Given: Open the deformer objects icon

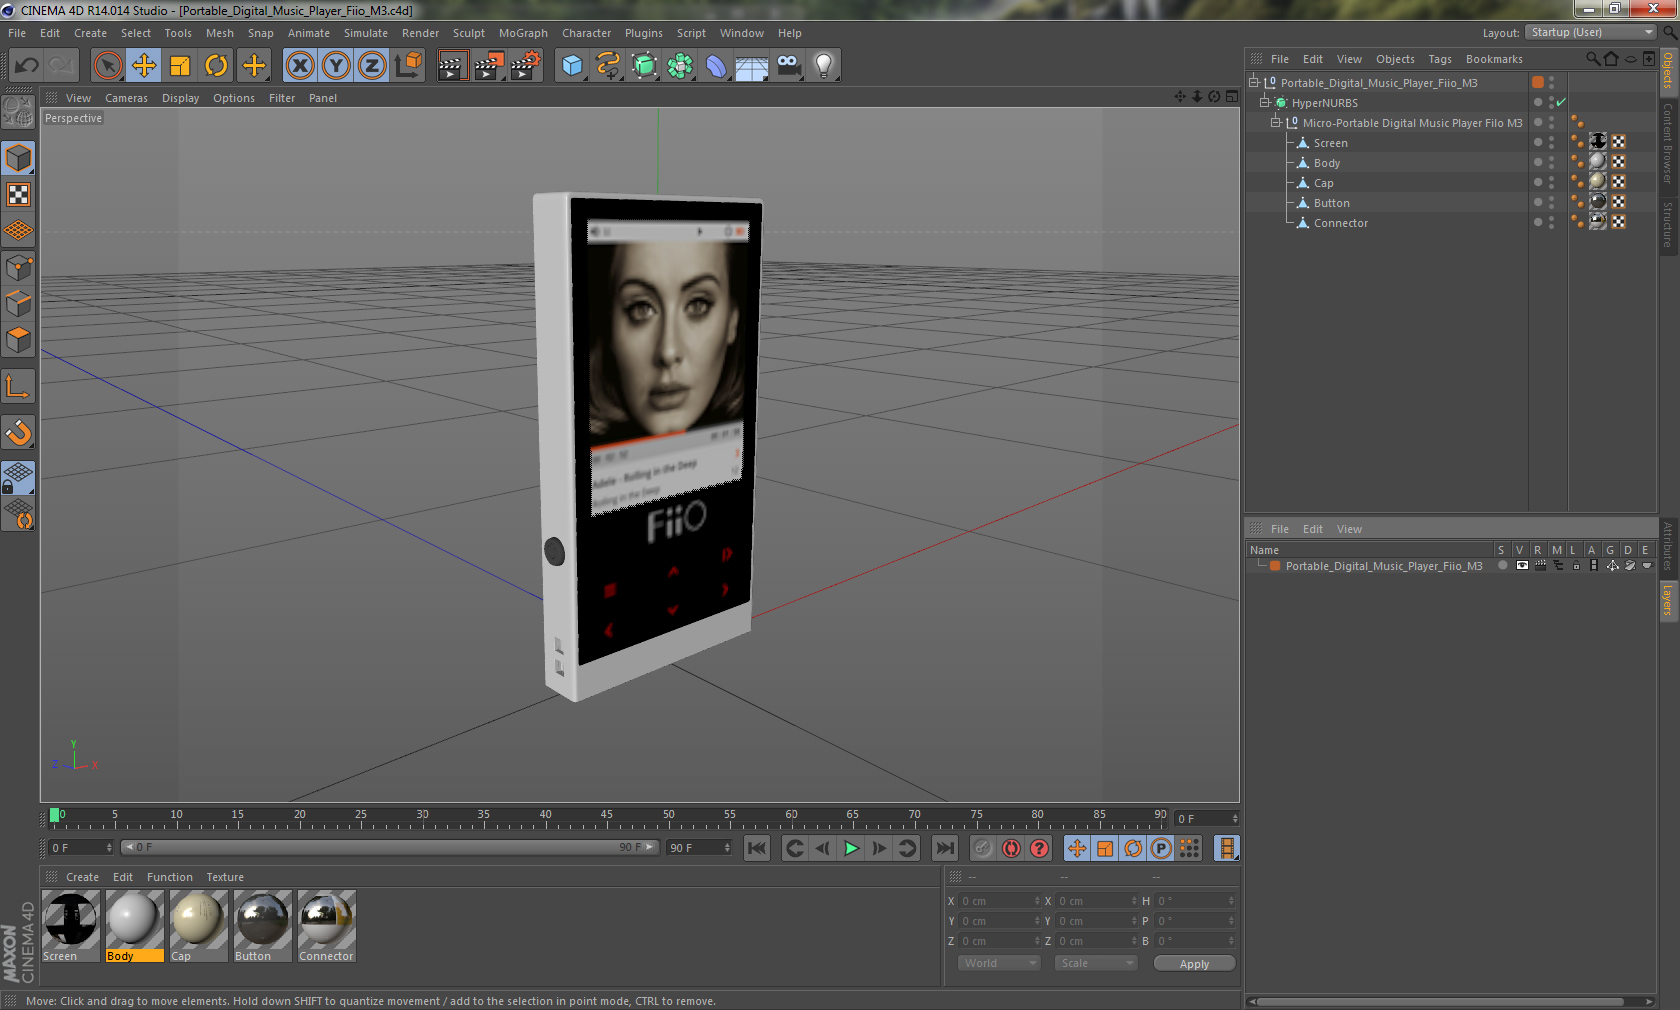Looking at the screenshot, I should pos(716,66).
